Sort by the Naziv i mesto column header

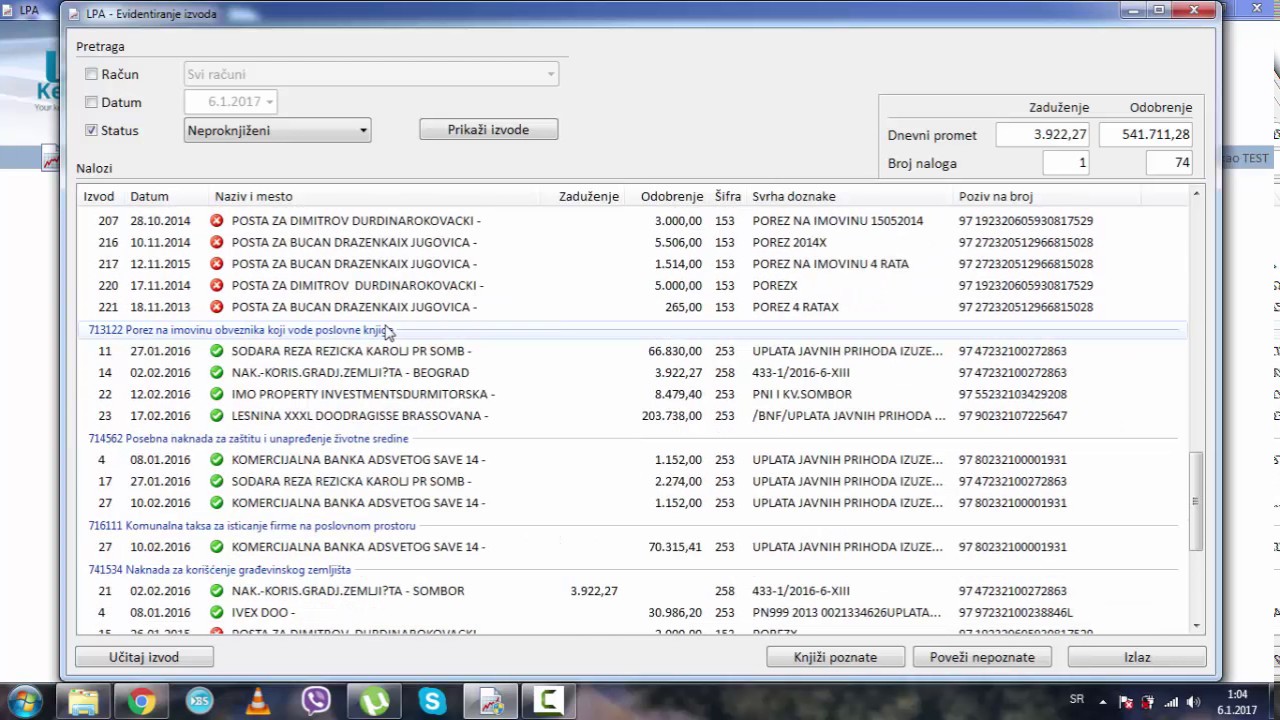tap(254, 197)
